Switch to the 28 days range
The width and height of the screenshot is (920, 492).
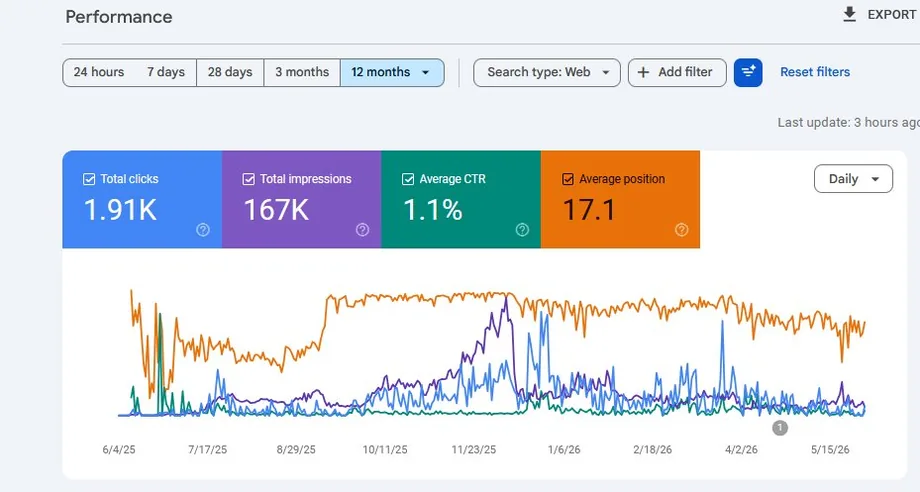(230, 72)
